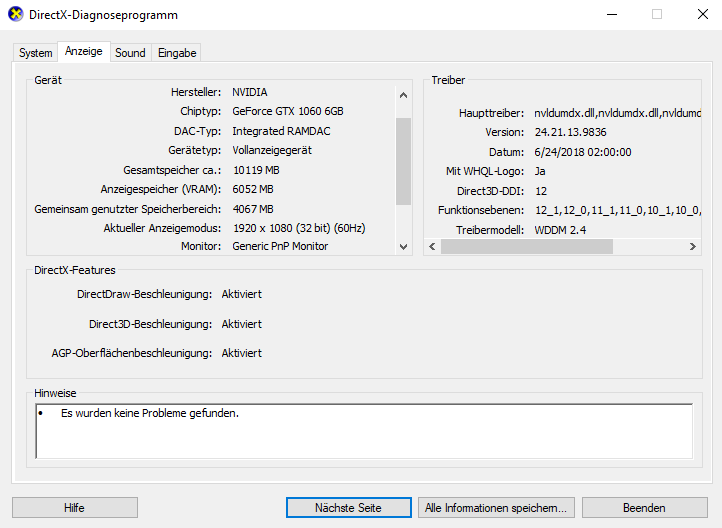Click the shared memory value "4067 MB"
Screen dimensions: 722x528
pos(253,209)
